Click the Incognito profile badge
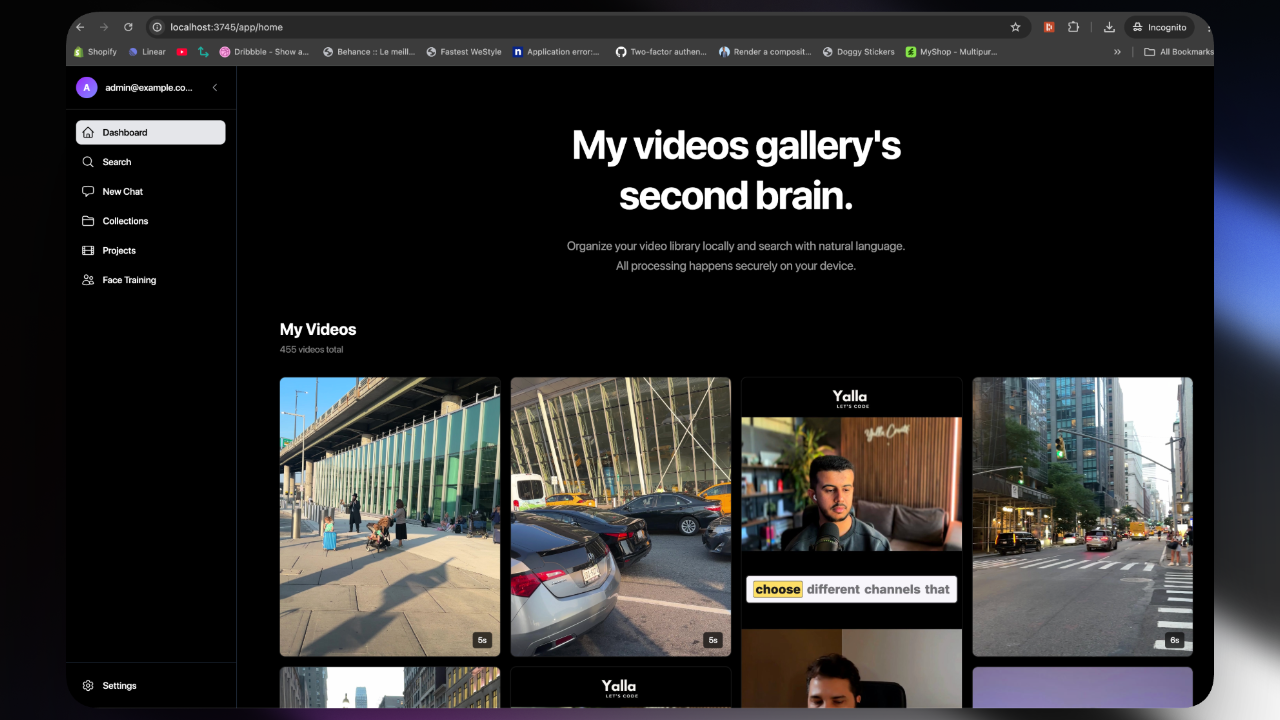1280x720 pixels. pyautogui.click(x=1158, y=27)
